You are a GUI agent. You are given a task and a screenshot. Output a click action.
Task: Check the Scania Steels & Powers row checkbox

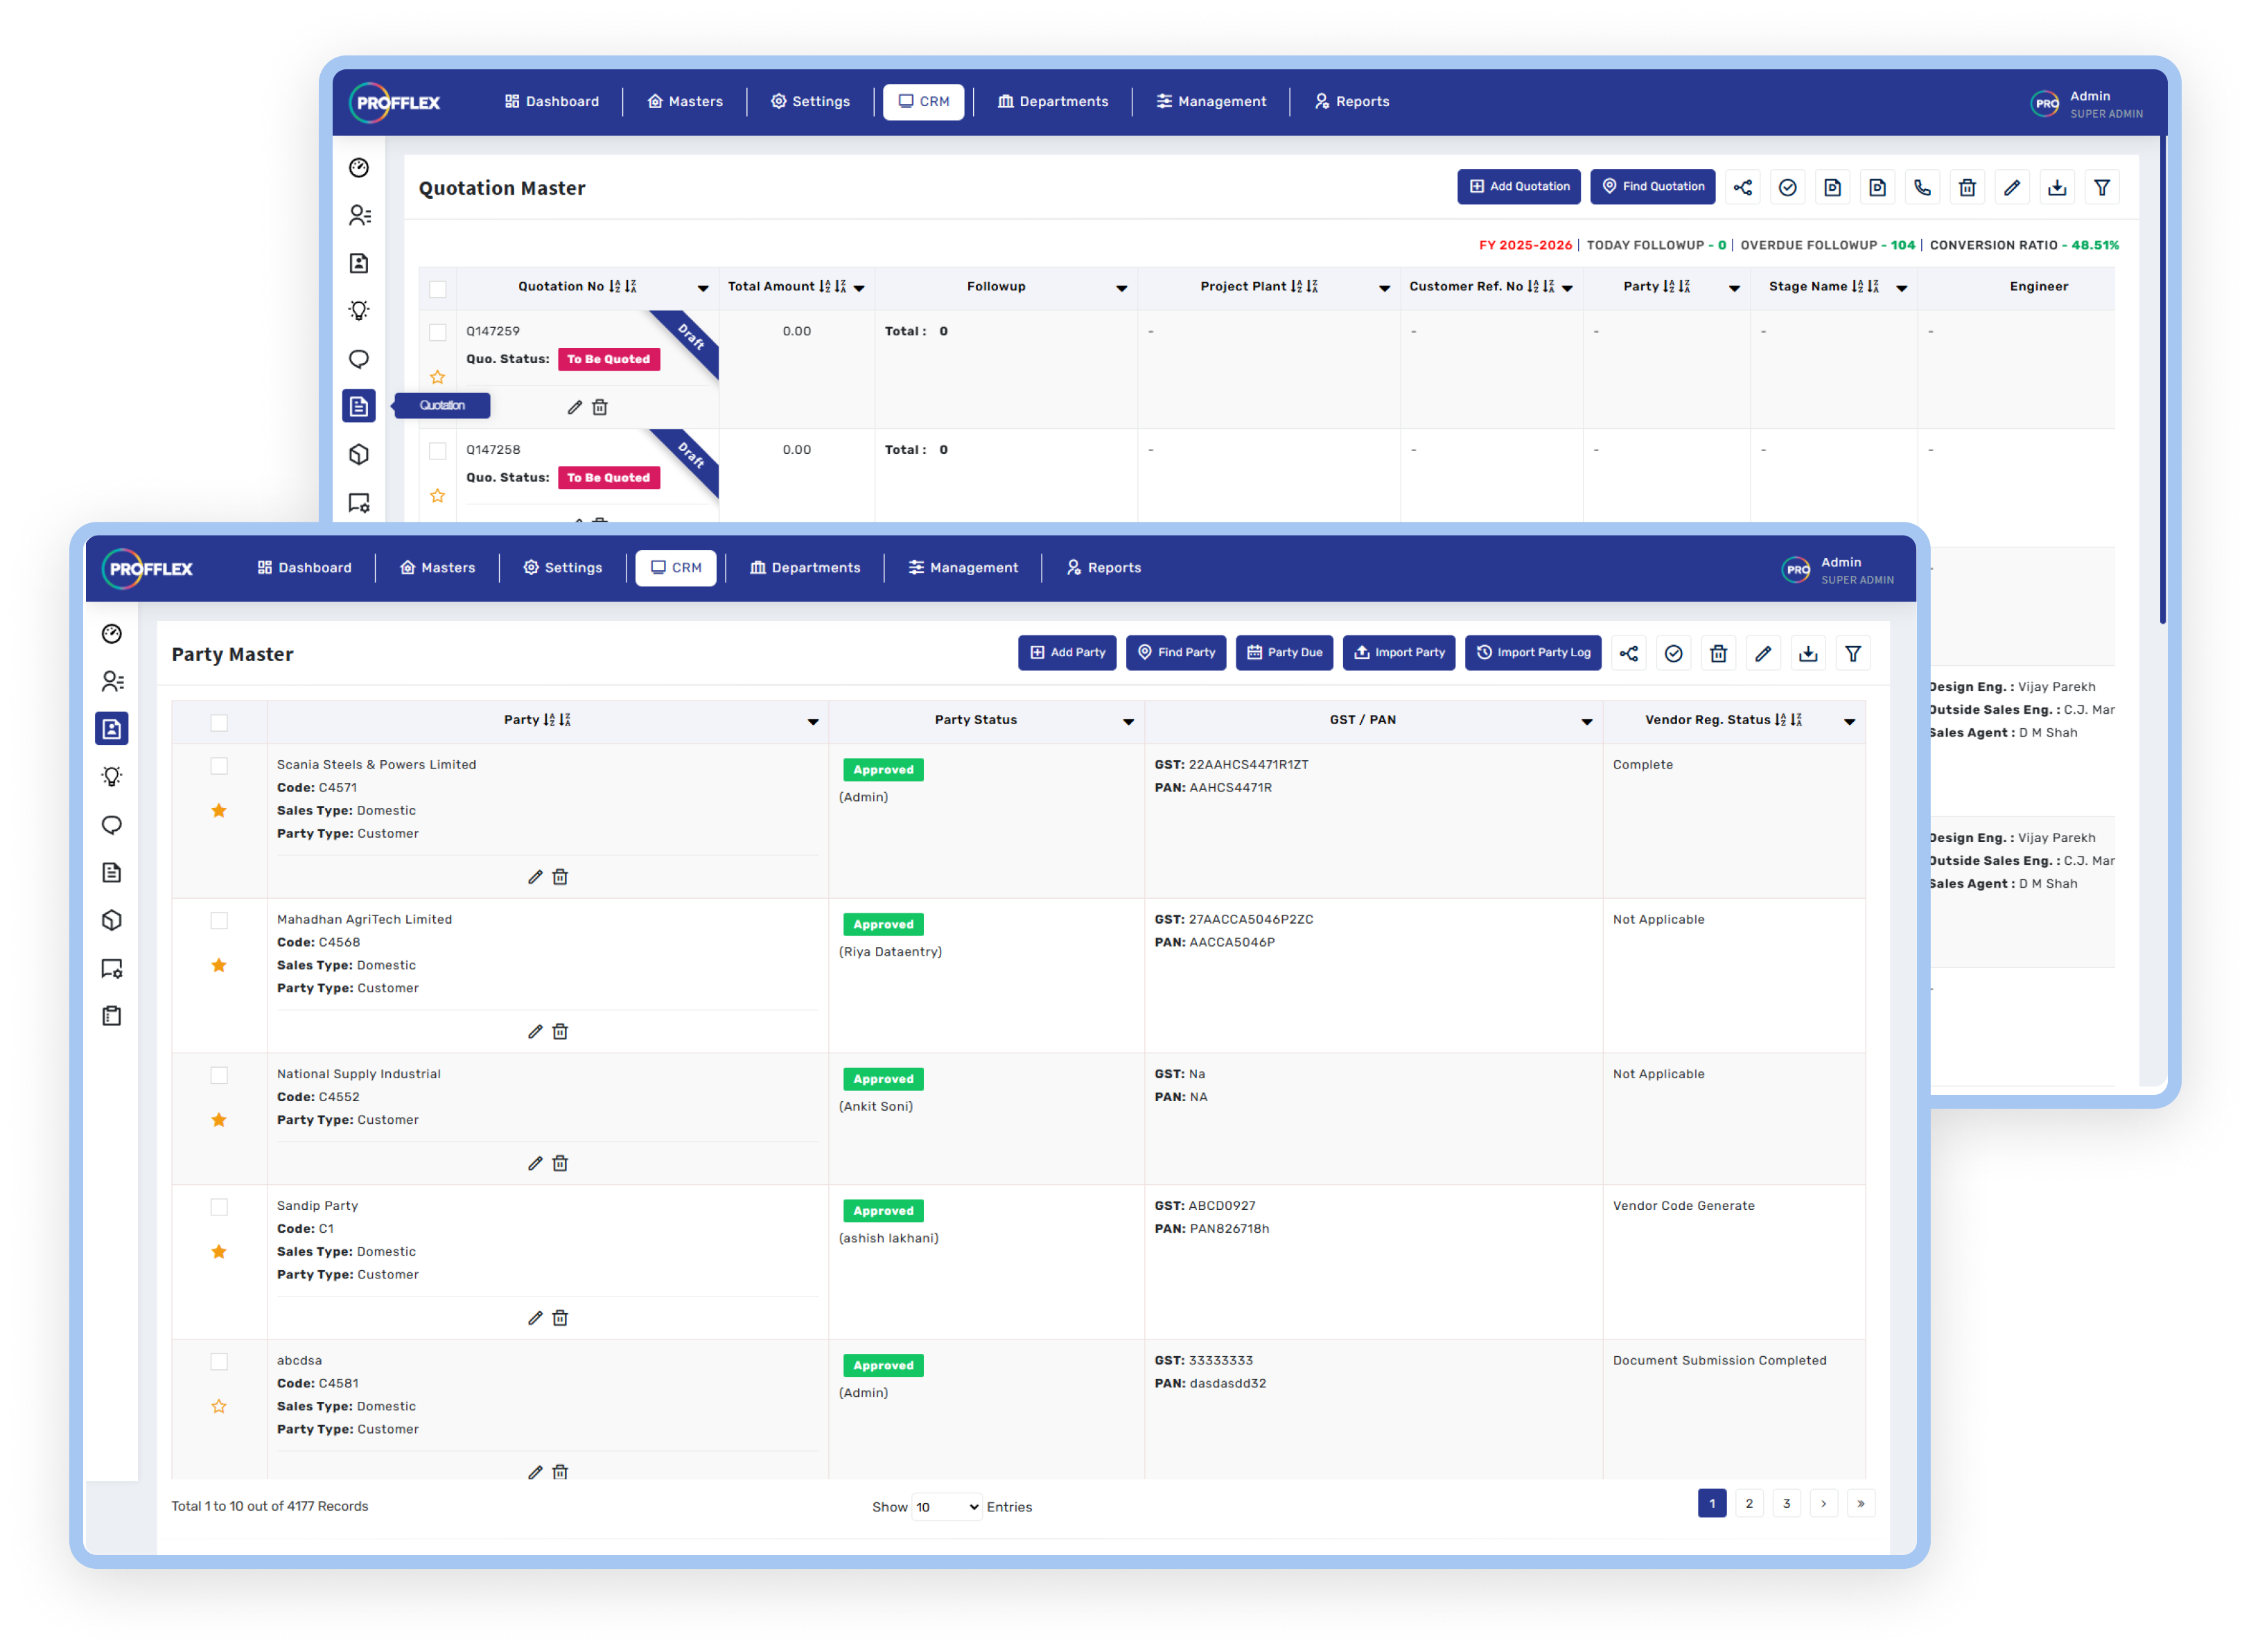[x=219, y=766]
